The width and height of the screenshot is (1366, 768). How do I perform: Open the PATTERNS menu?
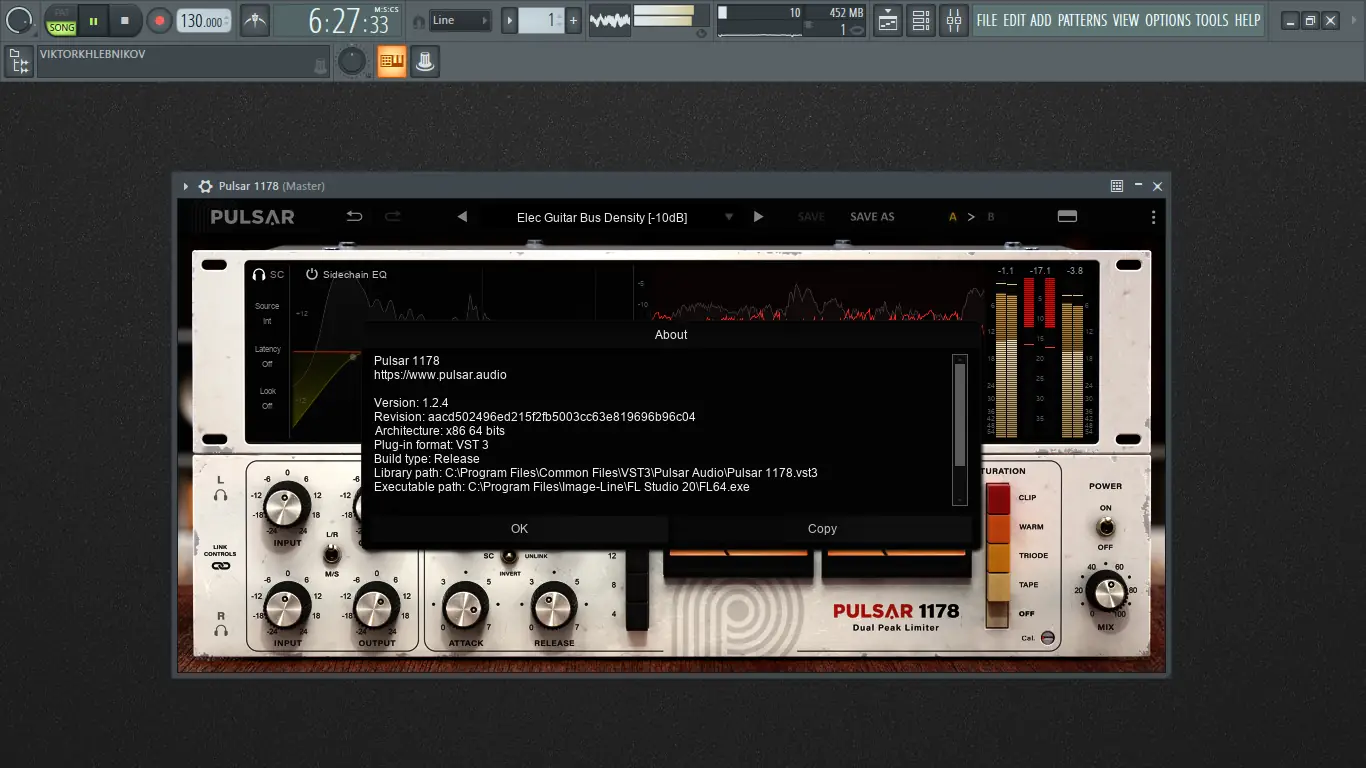click(1083, 19)
